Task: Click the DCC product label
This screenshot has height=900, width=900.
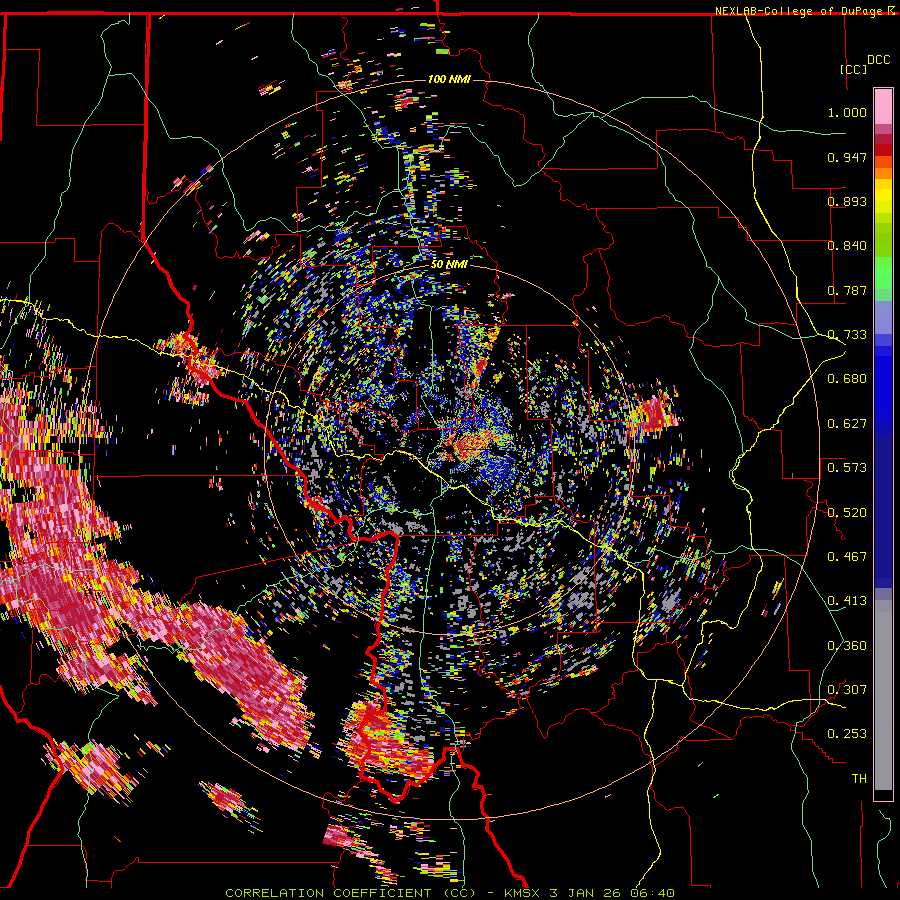Action: coord(878,60)
